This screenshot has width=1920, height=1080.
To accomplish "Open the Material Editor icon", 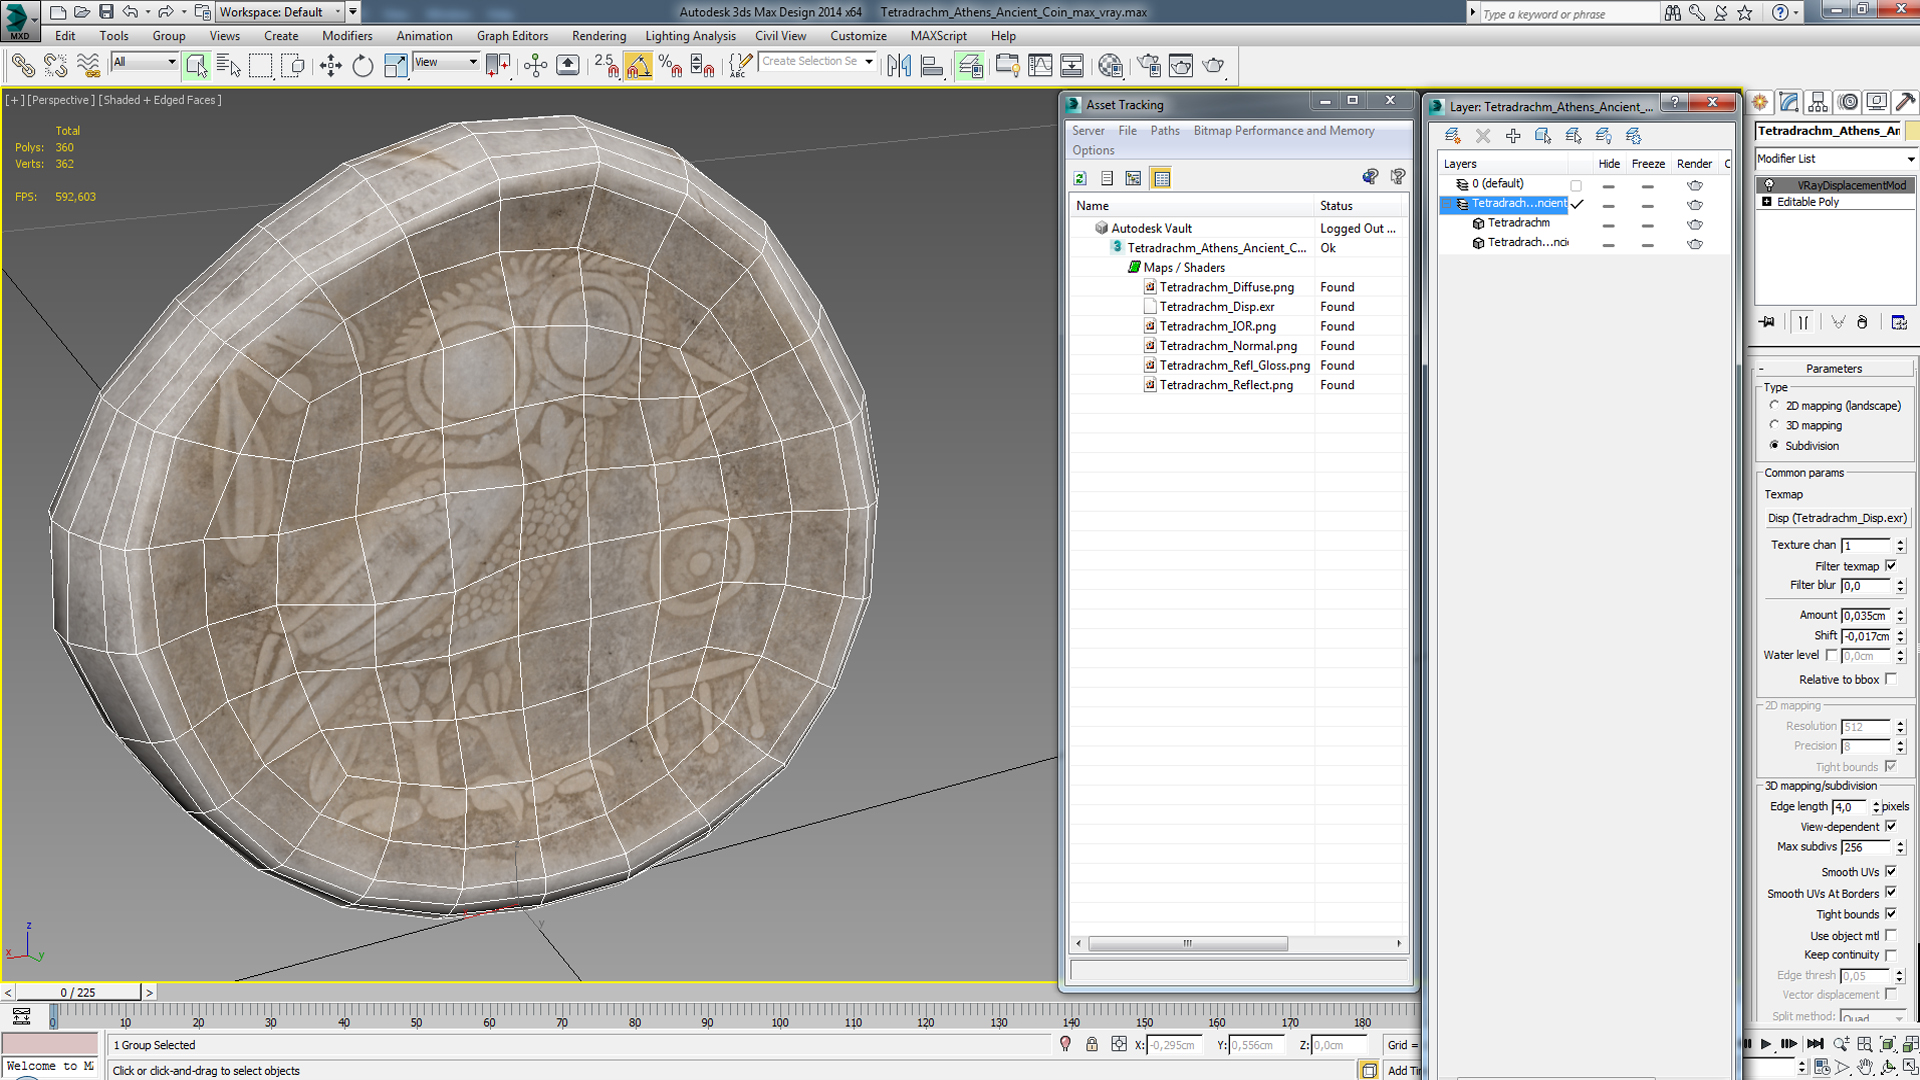I will 1110,66.
